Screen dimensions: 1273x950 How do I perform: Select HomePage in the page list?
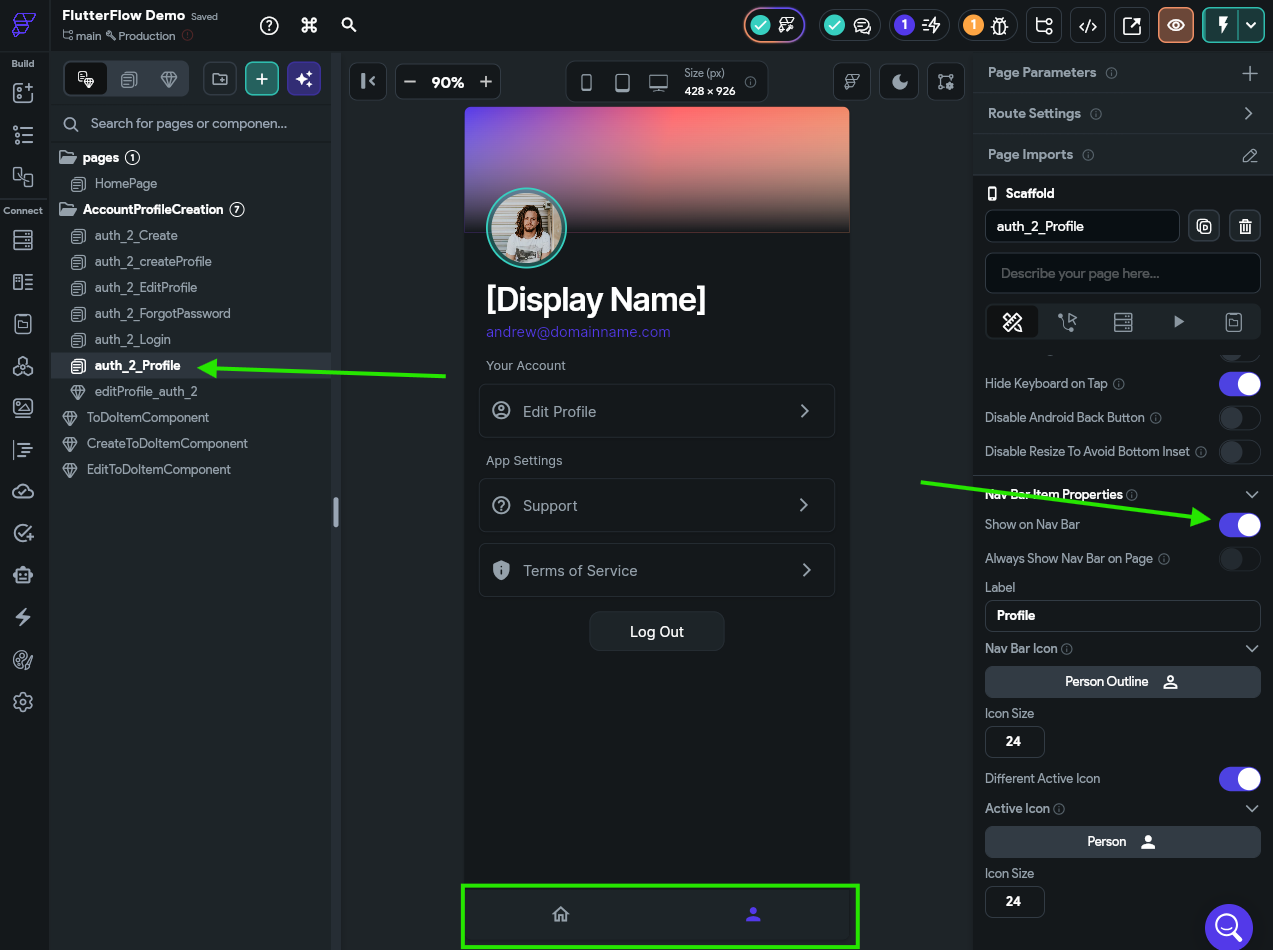click(x=126, y=183)
